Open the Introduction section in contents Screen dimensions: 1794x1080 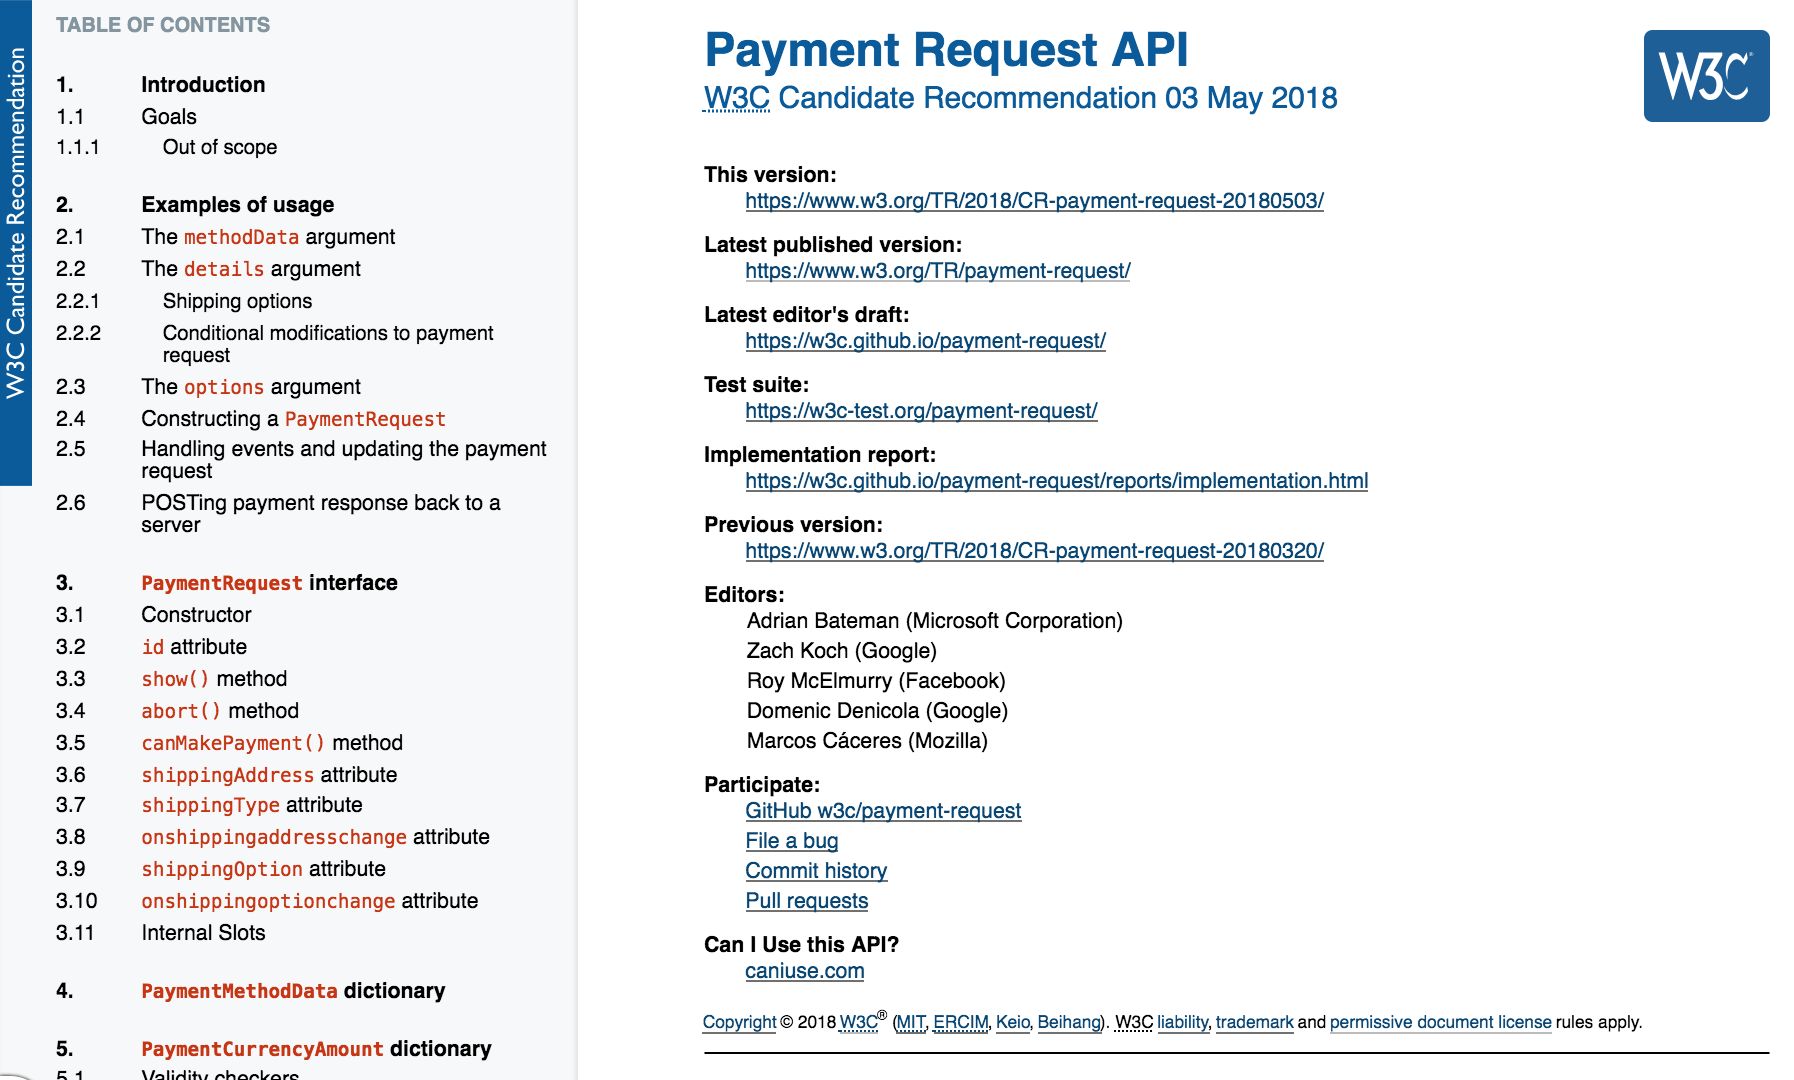tap(203, 85)
